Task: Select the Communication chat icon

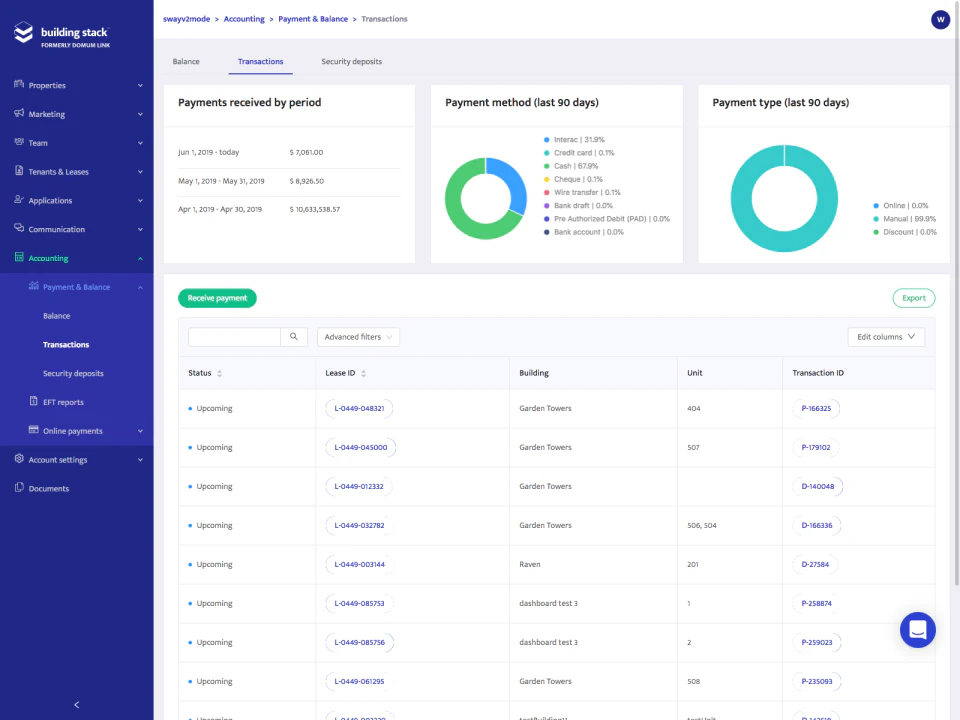Action: tap(17, 228)
